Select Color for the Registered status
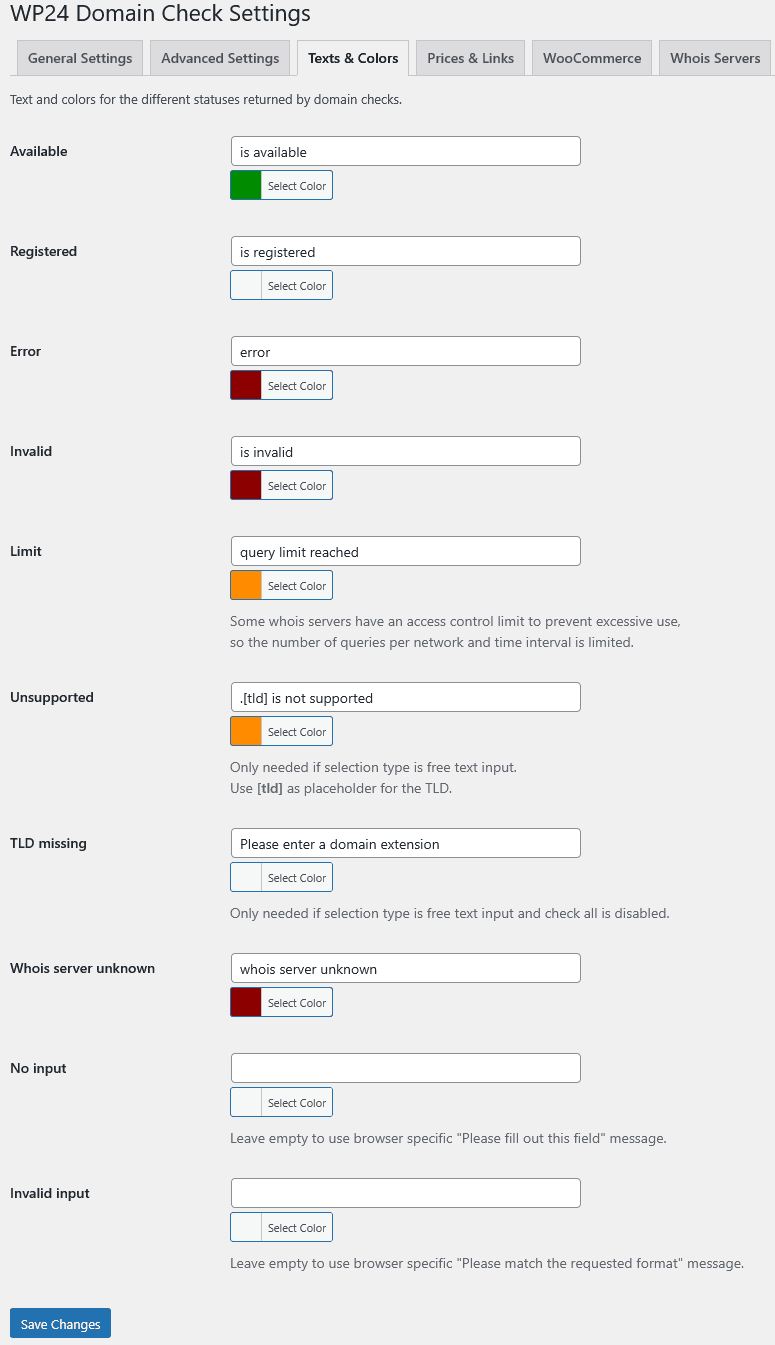The width and height of the screenshot is (775, 1345). [x=296, y=286]
